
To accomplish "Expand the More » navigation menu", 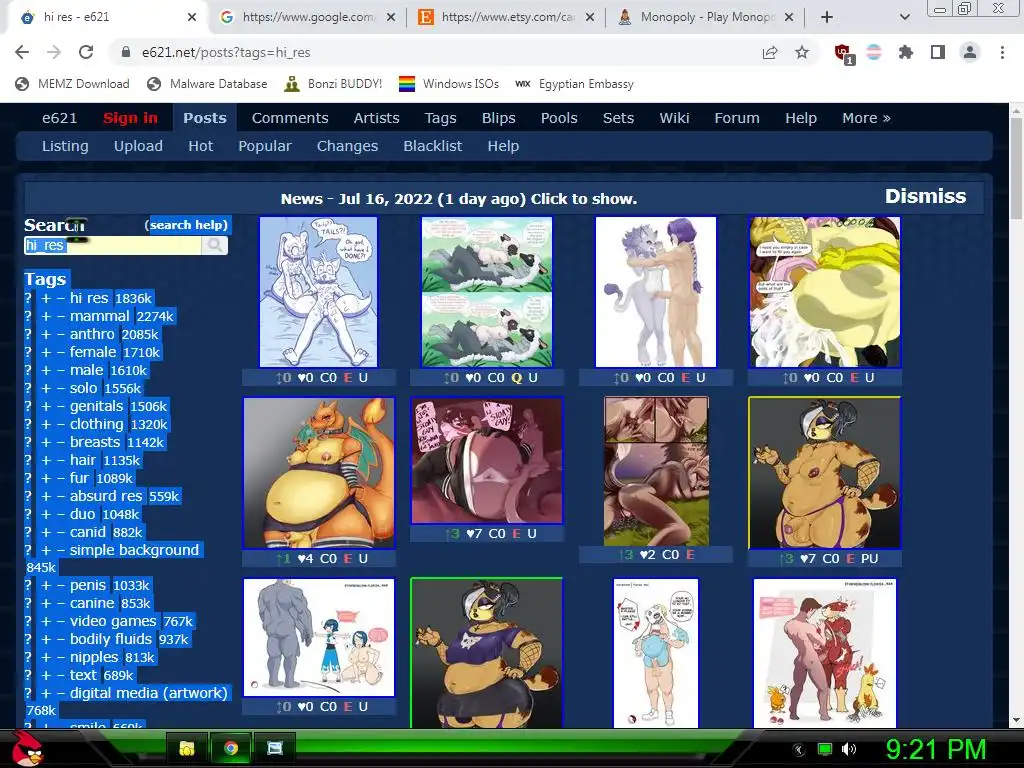I will point(866,118).
